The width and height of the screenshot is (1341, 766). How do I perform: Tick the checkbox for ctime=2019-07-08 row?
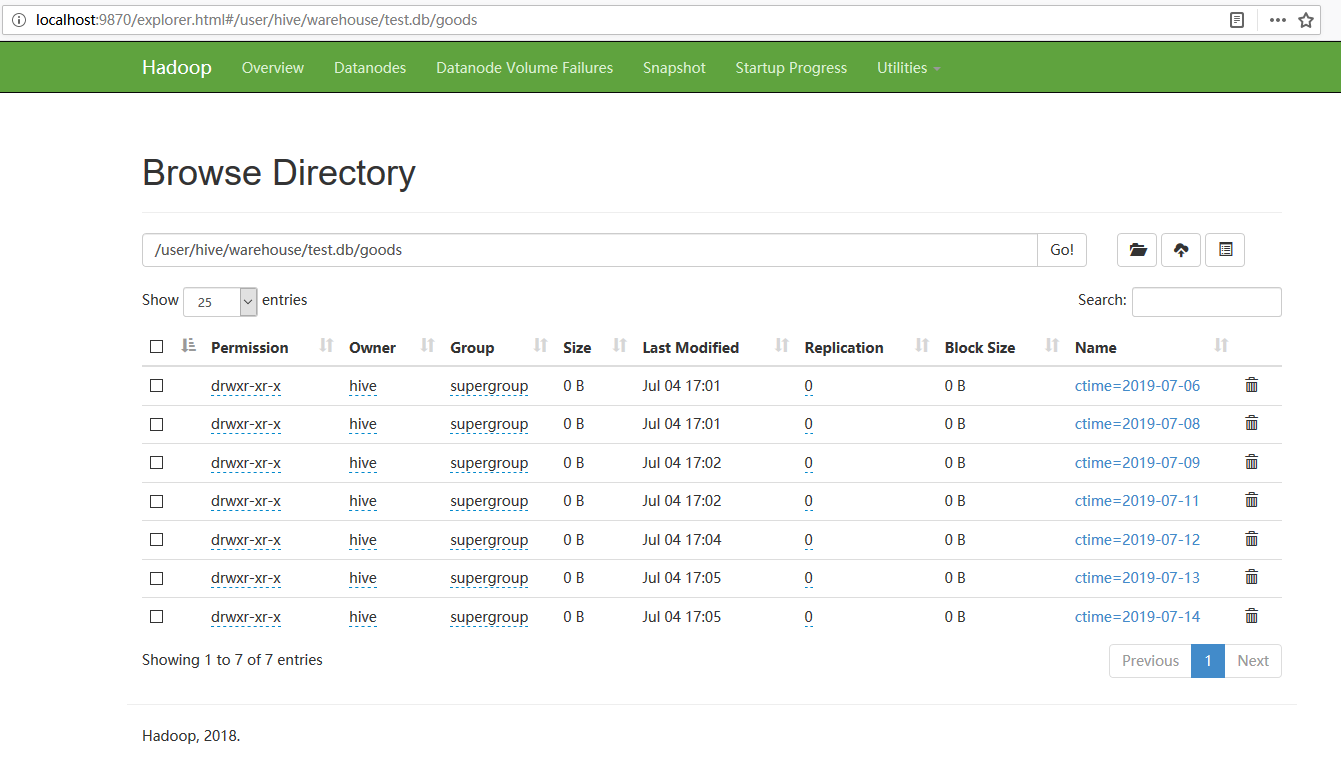pyautogui.click(x=156, y=424)
